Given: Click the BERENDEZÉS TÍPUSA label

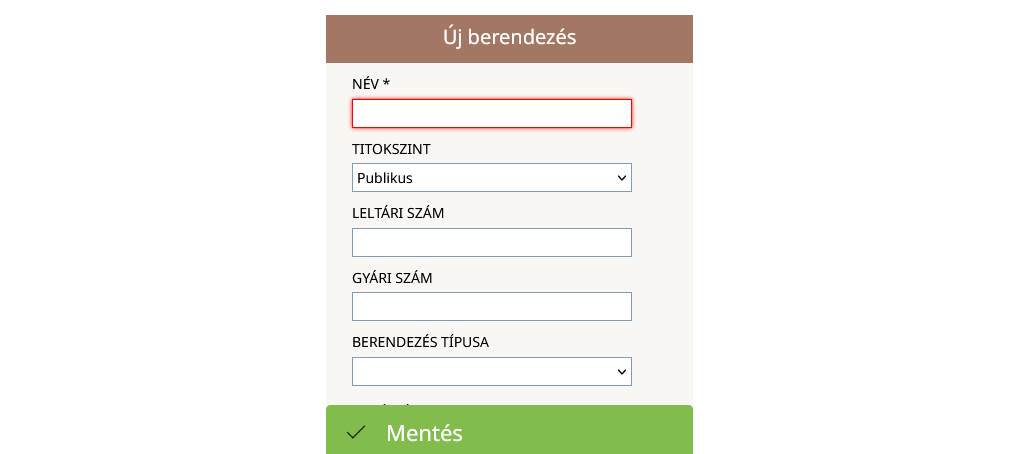Looking at the screenshot, I should 420,342.
